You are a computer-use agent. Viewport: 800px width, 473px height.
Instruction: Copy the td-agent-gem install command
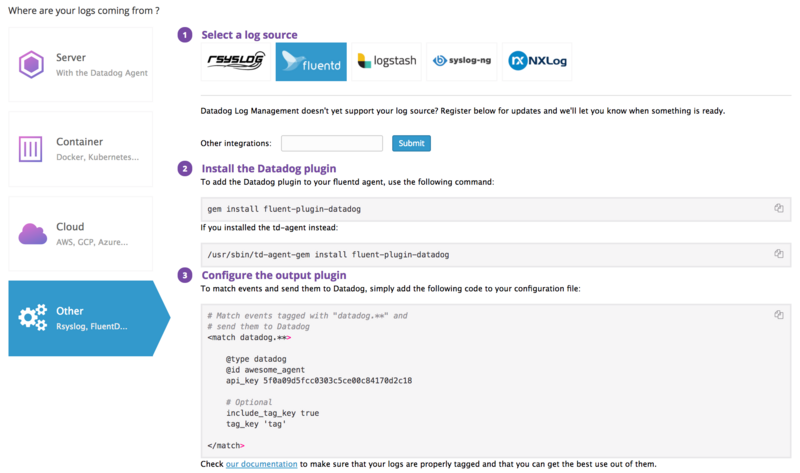[779, 254]
